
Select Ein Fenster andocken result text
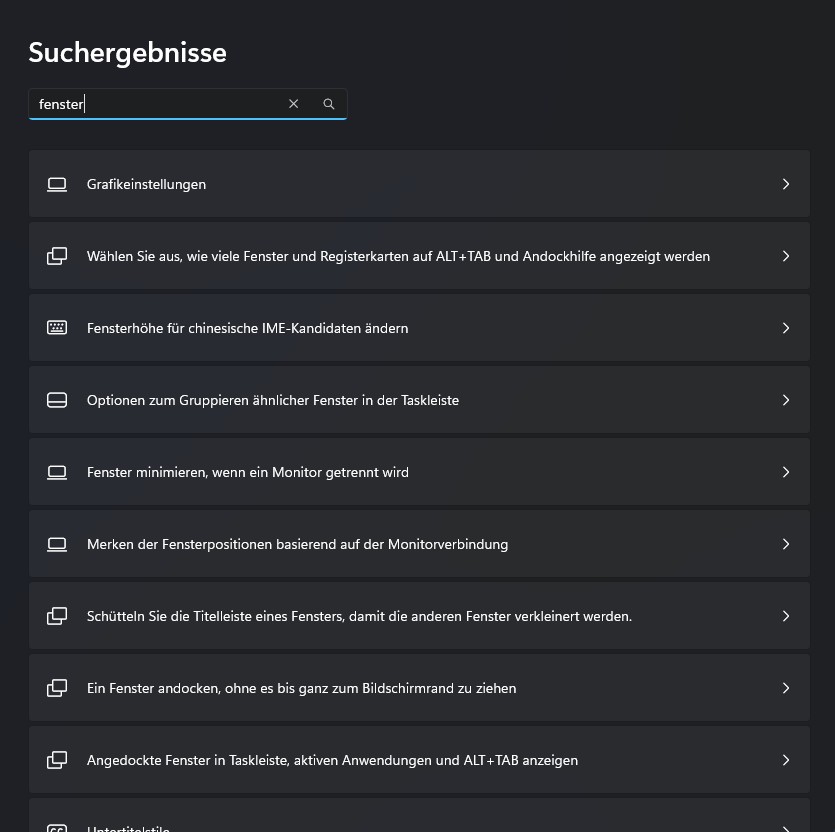point(301,688)
